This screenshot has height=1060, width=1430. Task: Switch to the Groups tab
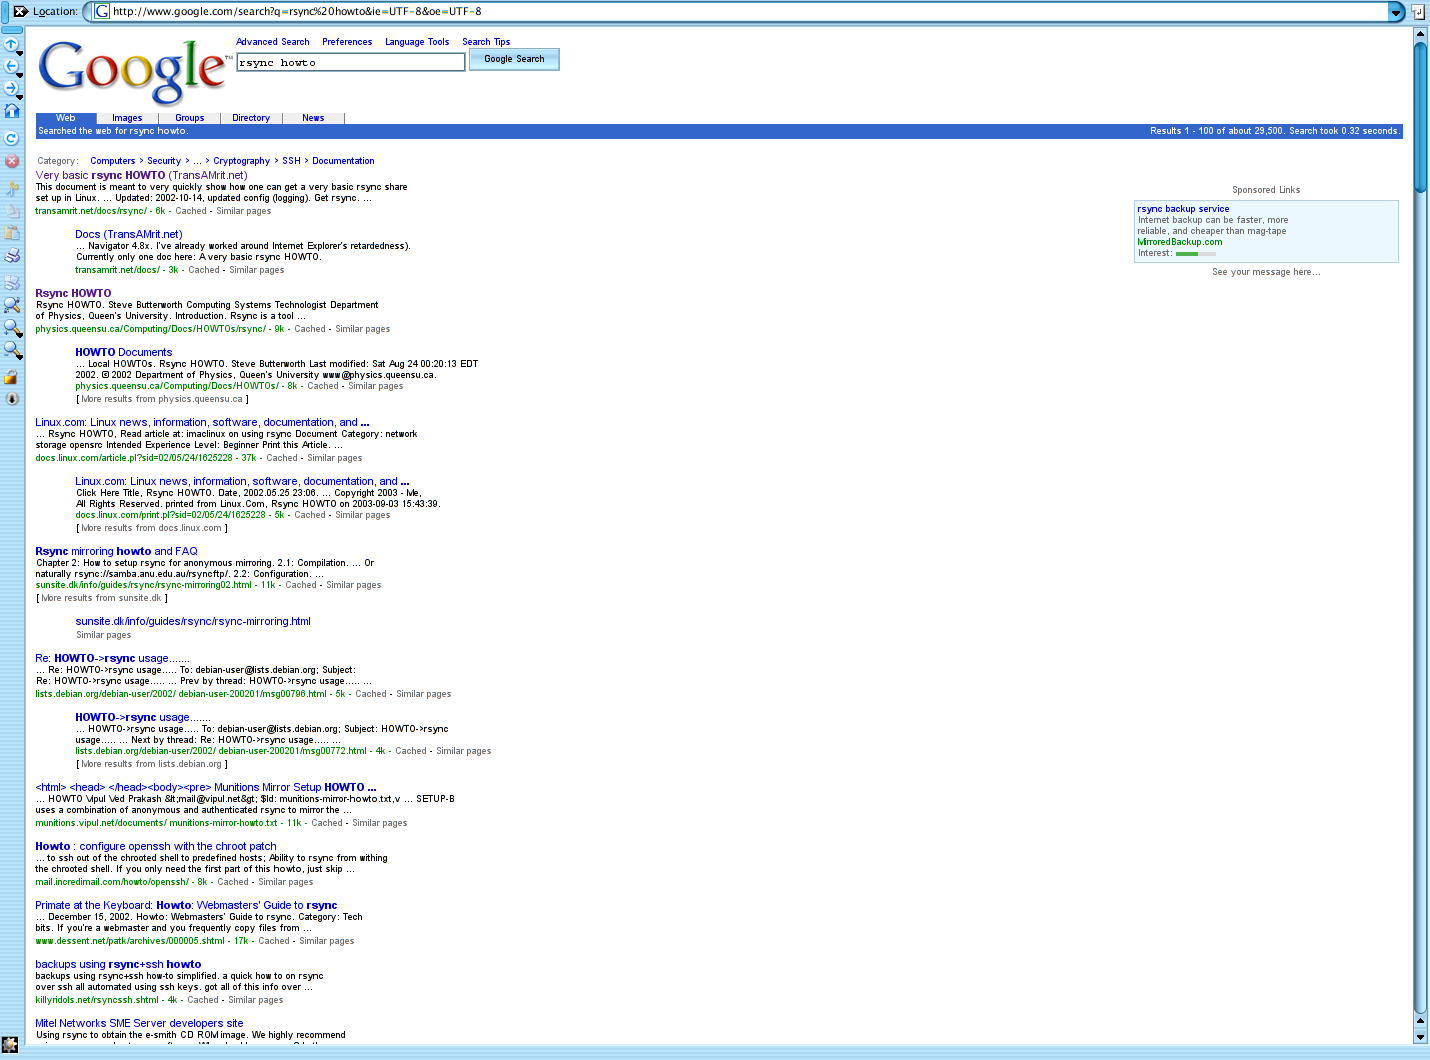[x=190, y=118]
